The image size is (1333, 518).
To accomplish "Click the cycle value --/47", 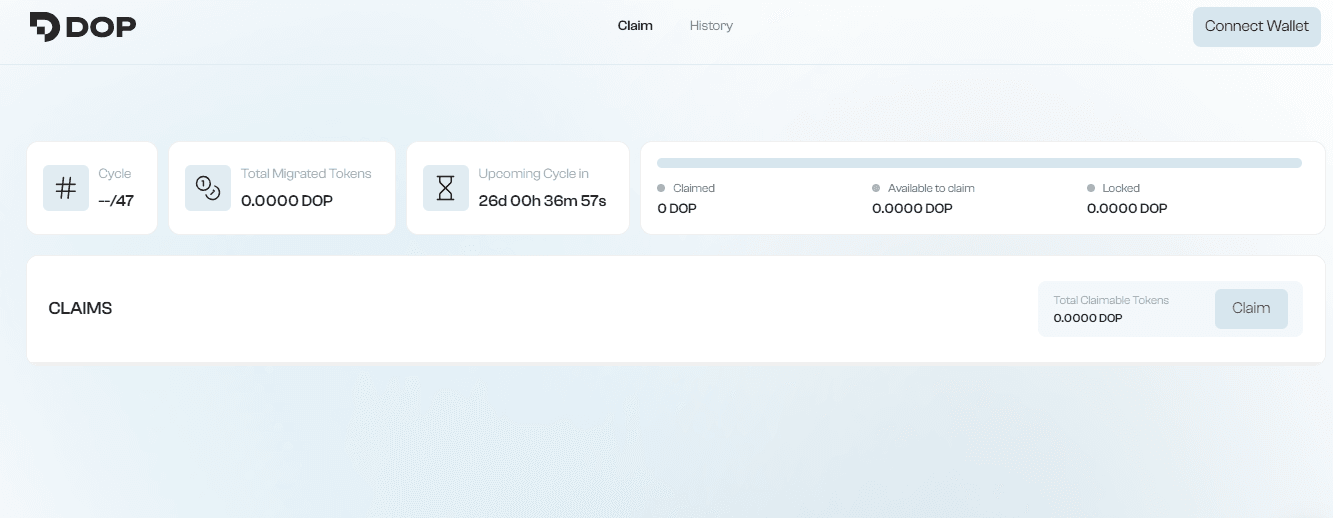I will (116, 201).
